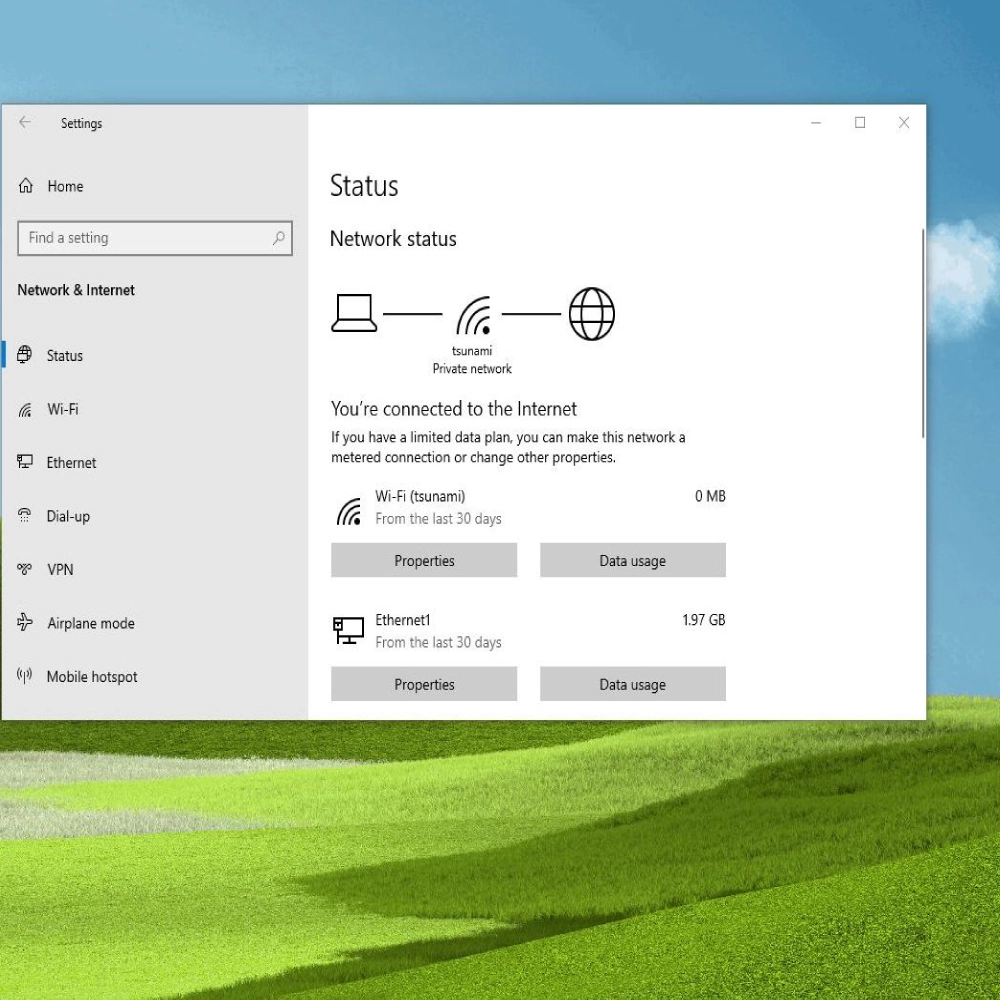Click the globe Internet icon in network diagram
The width and height of the screenshot is (1000, 1000).
(591, 314)
